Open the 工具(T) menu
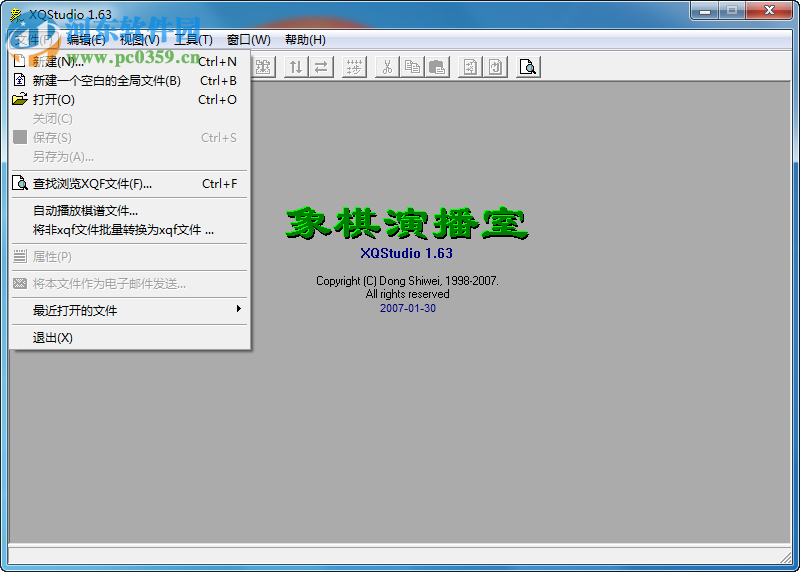Viewport: 800px width, 572px height. (x=193, y=40)
